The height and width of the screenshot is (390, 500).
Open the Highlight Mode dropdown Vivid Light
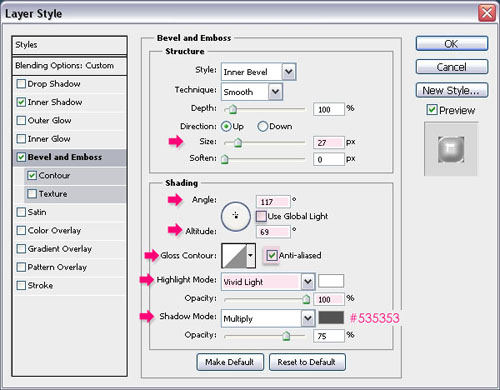pos(268,282)
